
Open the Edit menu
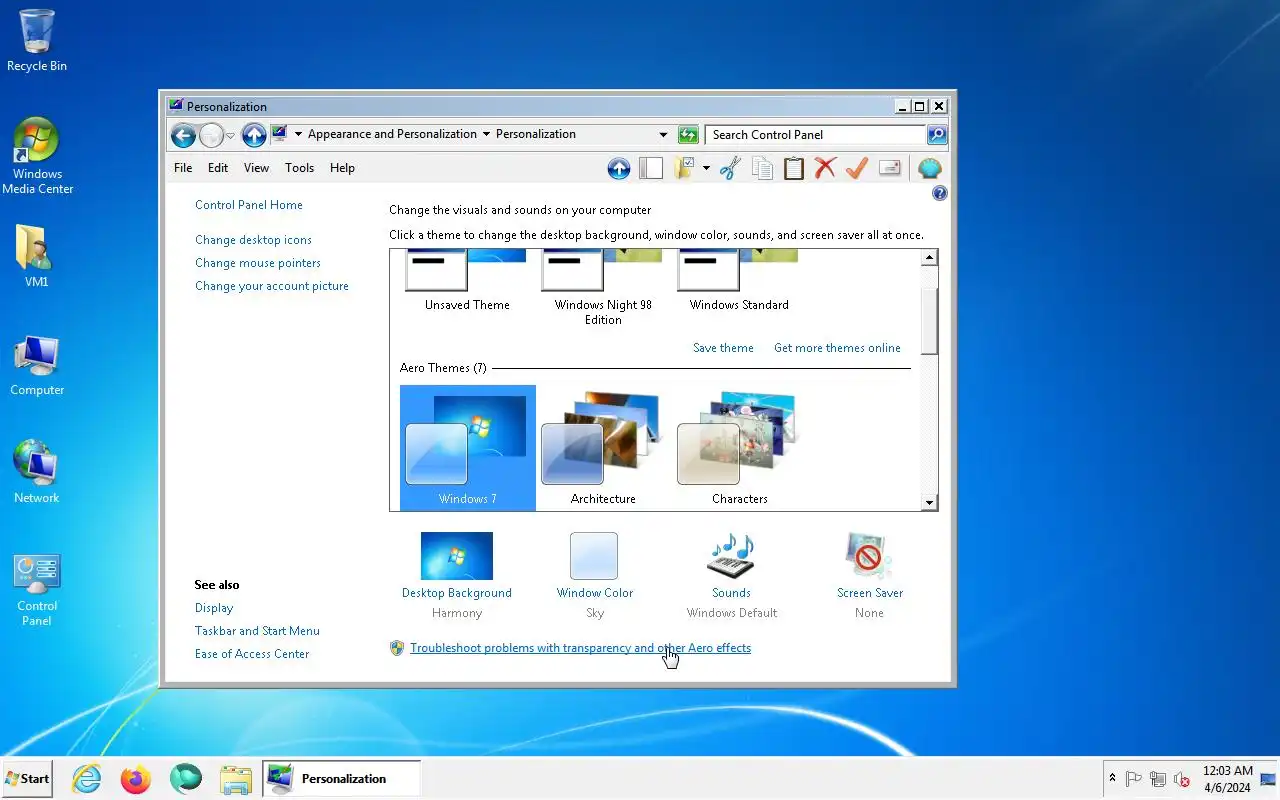click(218, 168)
